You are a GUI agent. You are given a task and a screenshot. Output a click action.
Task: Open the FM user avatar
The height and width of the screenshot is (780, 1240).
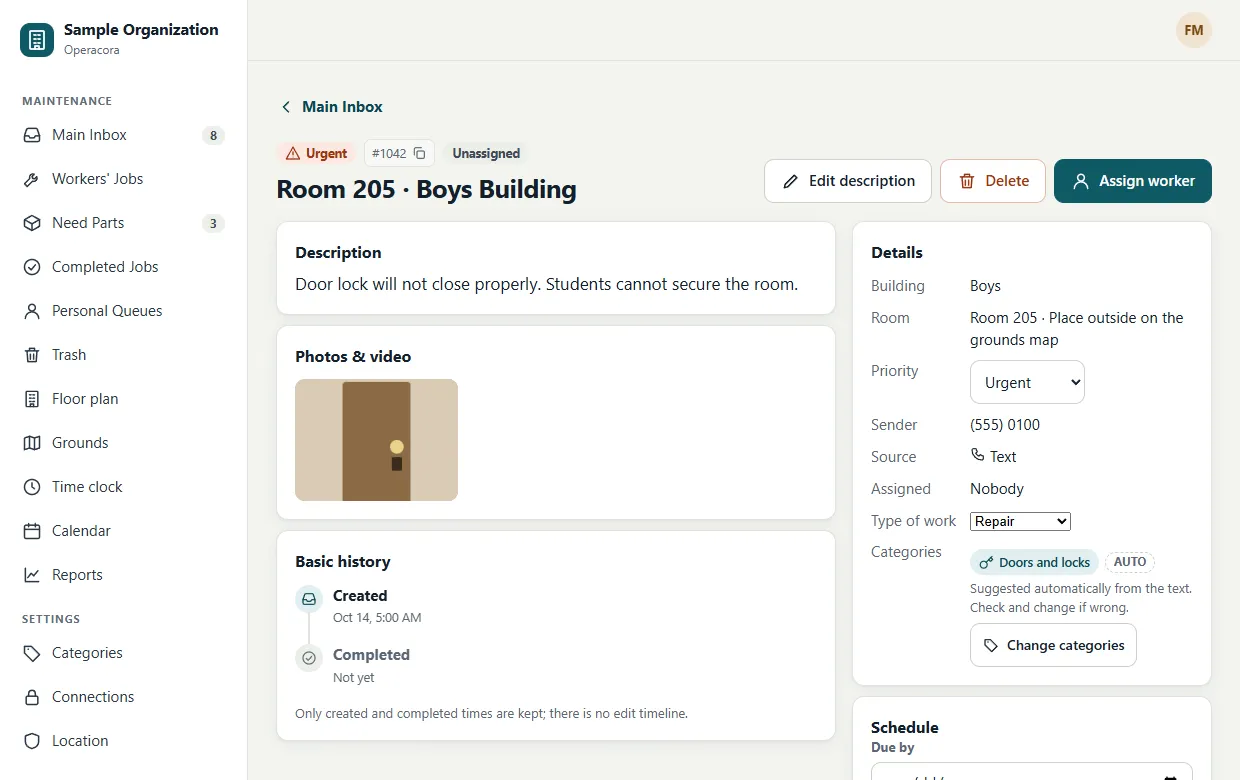[1194, 30]
